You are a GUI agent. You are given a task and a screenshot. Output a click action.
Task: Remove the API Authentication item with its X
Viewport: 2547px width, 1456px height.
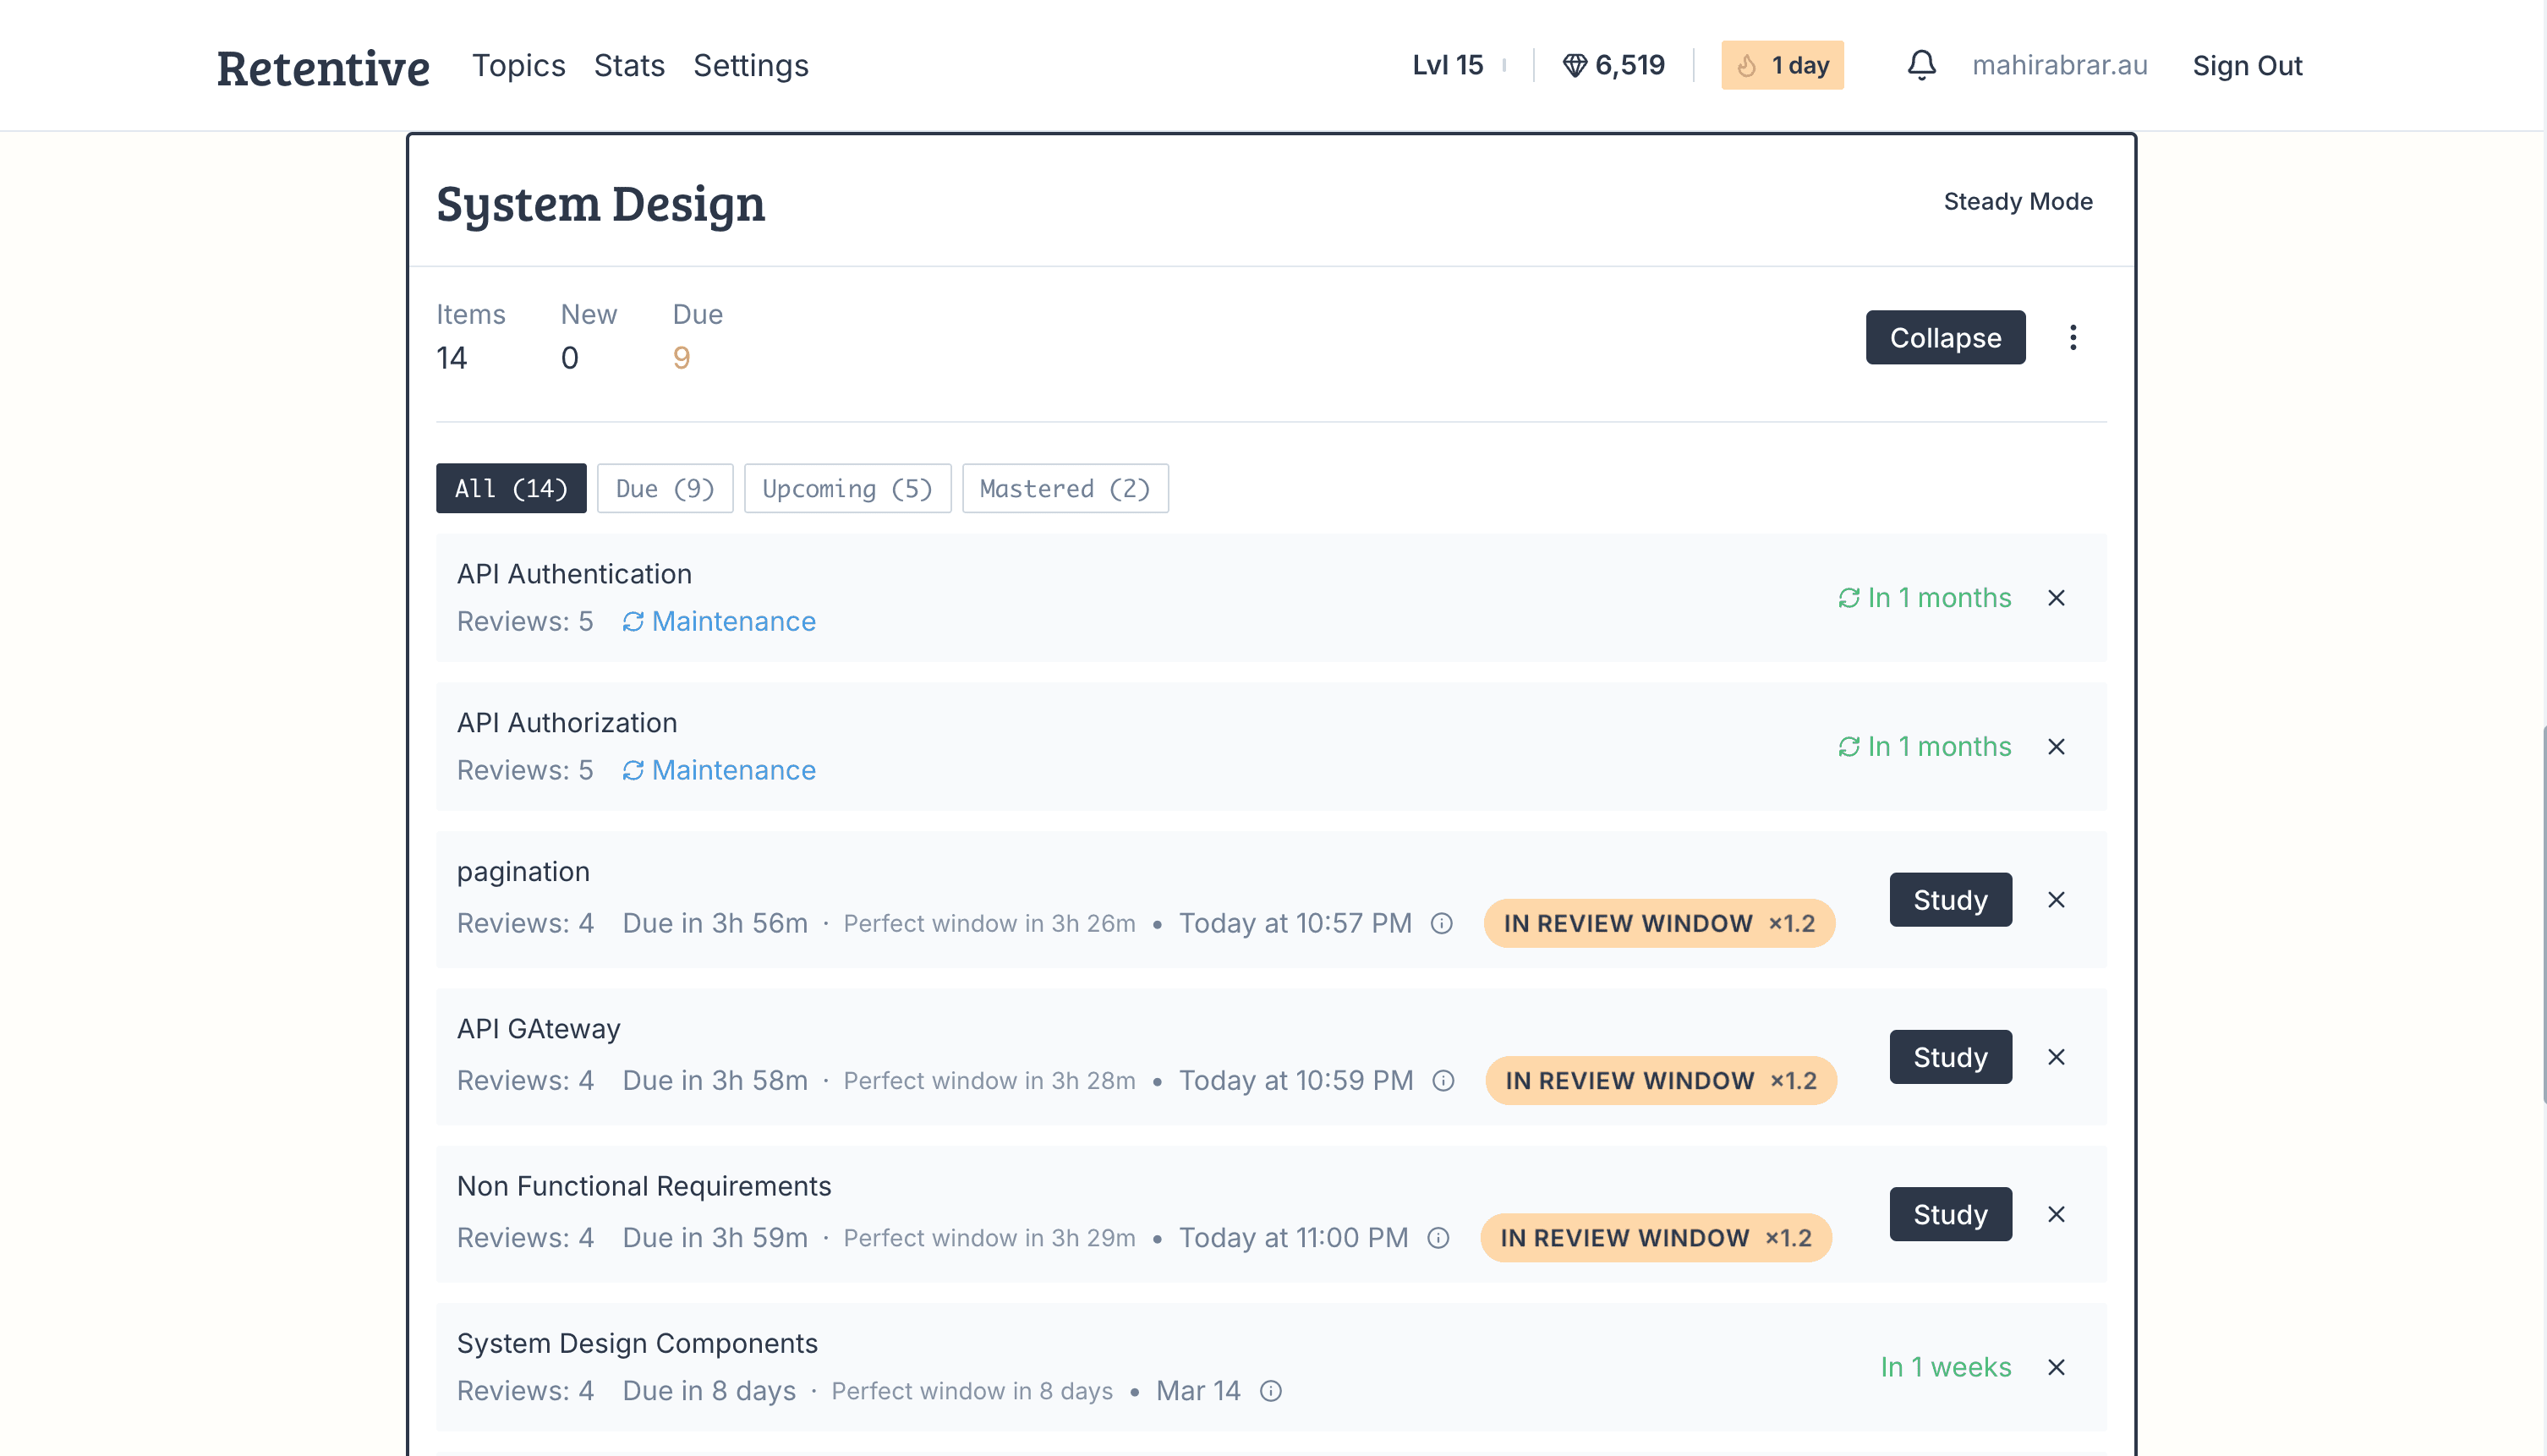(x=2056, y=598)
